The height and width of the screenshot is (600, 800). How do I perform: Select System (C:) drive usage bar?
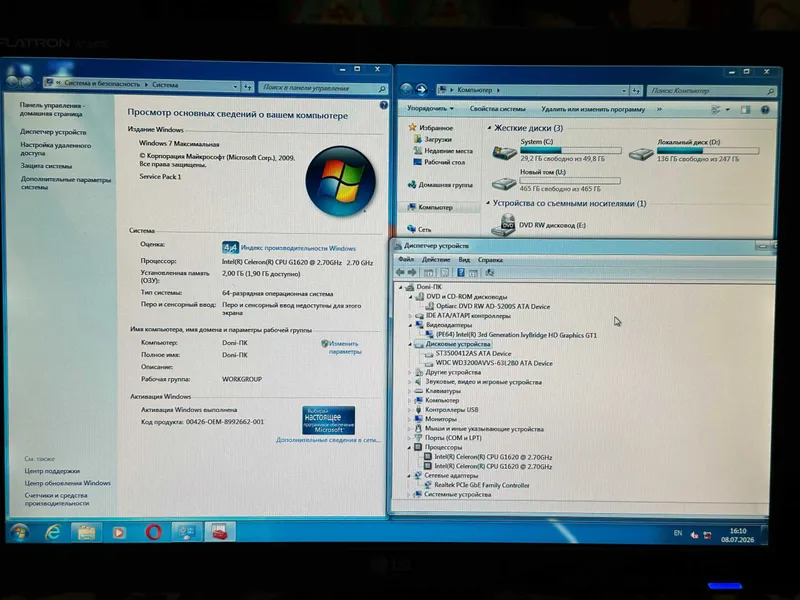click(570, 151)
